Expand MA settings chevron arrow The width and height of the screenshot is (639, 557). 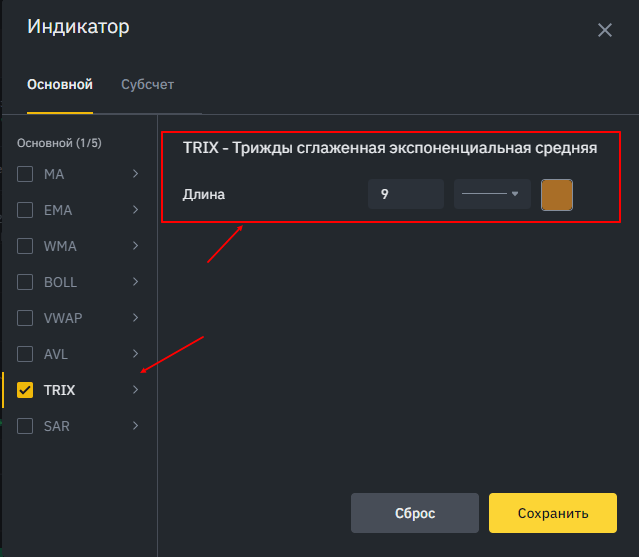(135, 175)
